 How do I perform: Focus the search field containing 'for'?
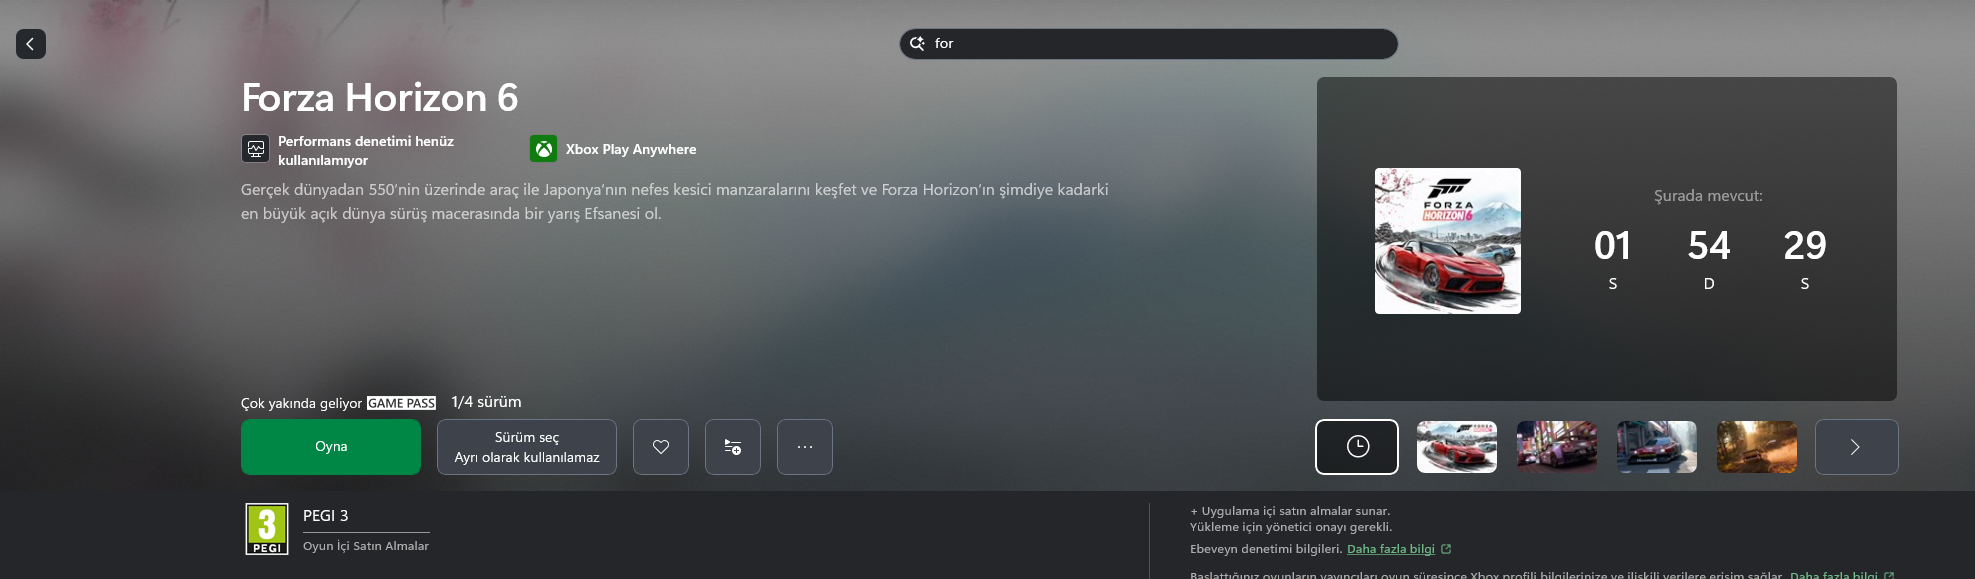coord(1148,44)
